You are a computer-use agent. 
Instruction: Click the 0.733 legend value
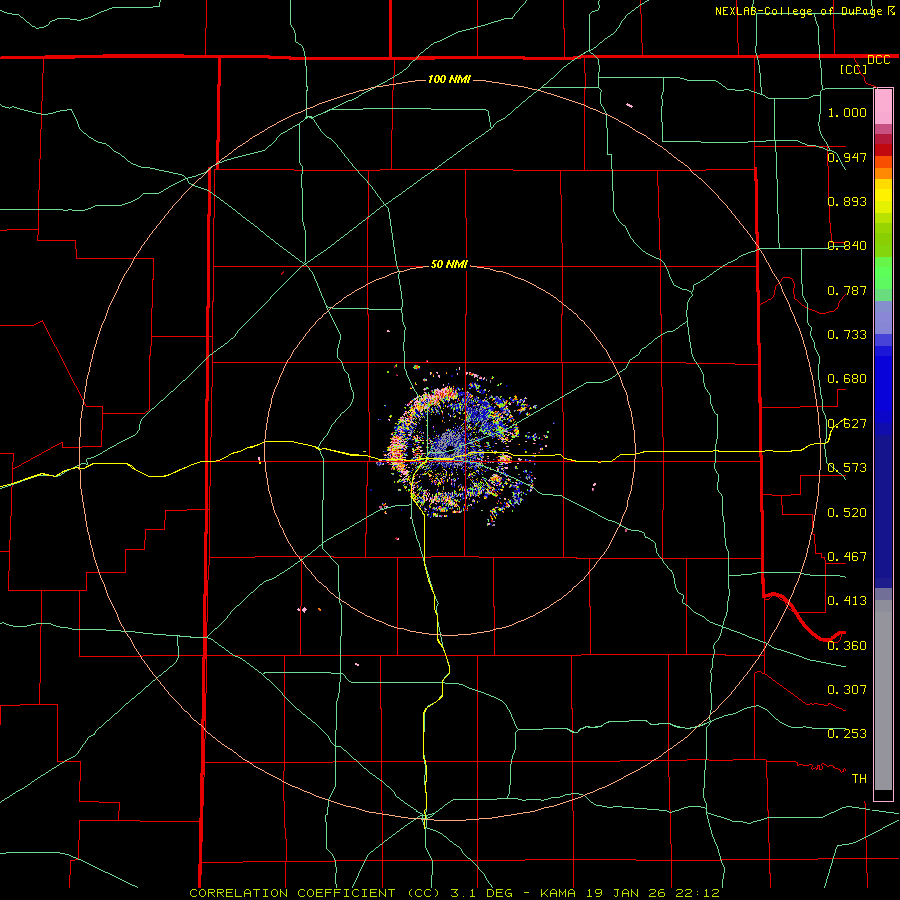[847, 334]
